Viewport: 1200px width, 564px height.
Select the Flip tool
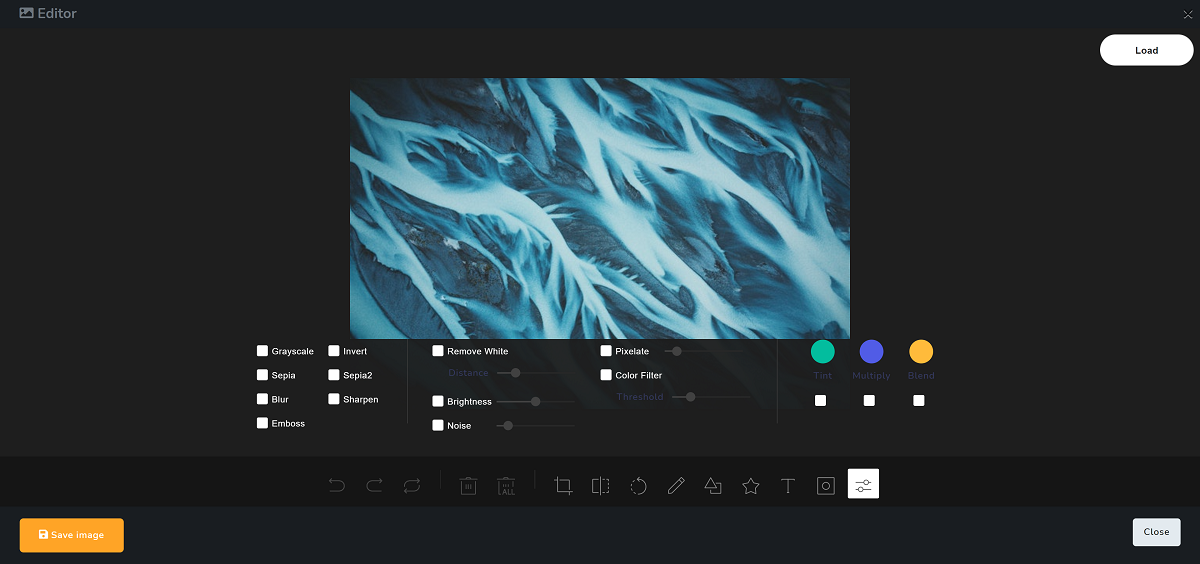click(600, 486)
